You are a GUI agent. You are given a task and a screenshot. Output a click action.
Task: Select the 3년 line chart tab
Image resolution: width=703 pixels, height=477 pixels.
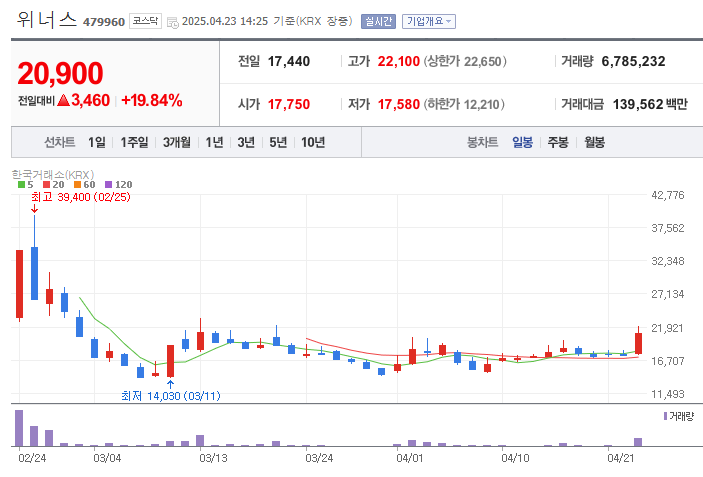coord(246,142)
